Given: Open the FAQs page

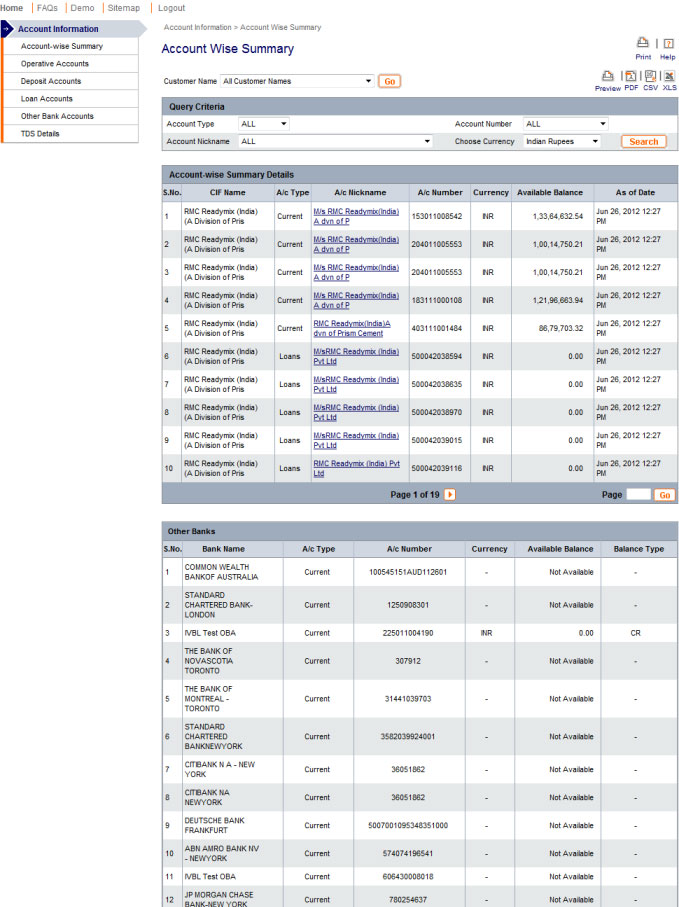Looking at the screenshot, I should (47, 8).
